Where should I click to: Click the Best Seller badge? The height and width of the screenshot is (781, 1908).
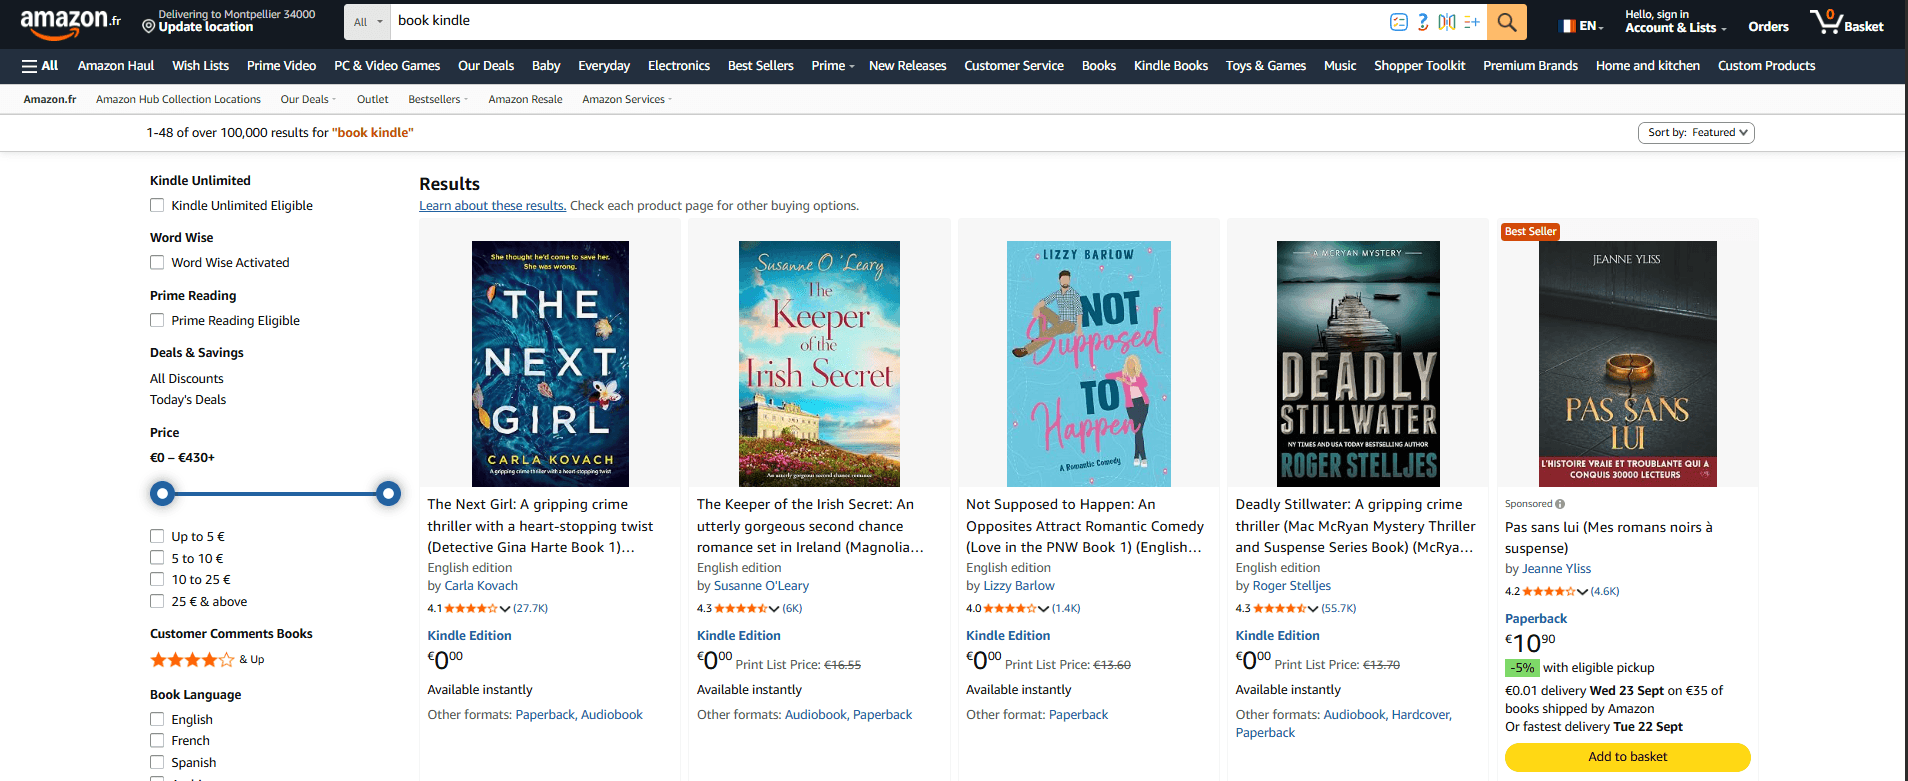tap(1530, 231)
